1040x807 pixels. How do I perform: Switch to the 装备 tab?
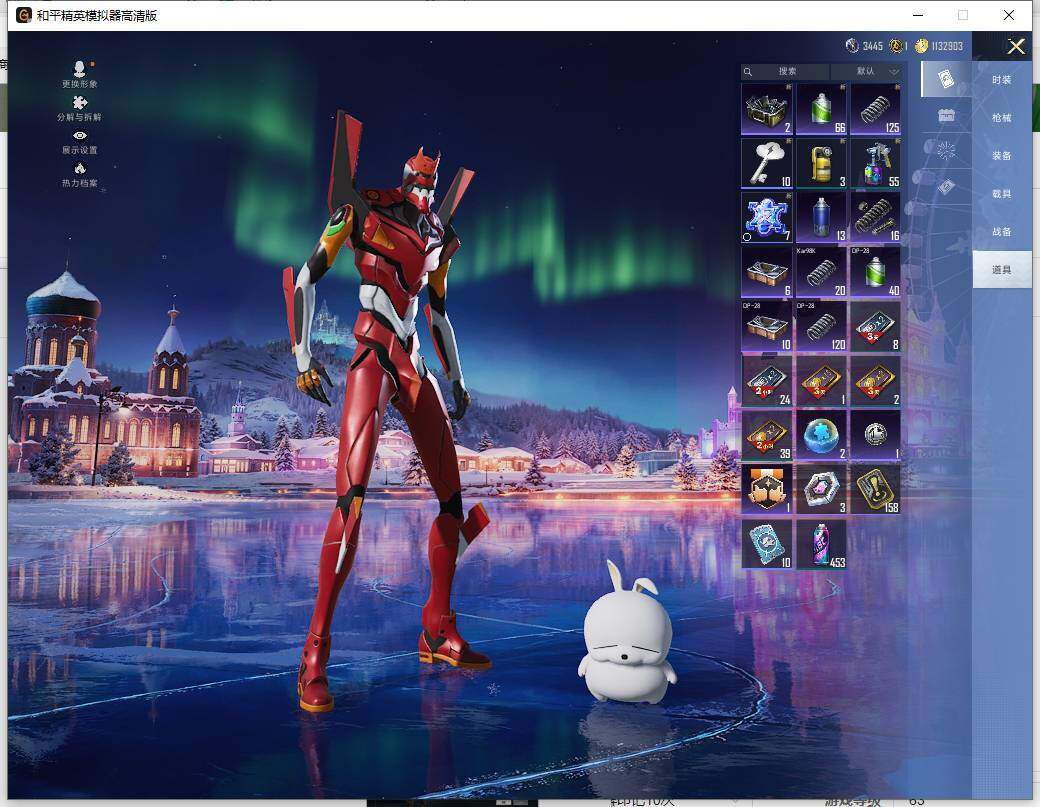tap(1002, 156)
